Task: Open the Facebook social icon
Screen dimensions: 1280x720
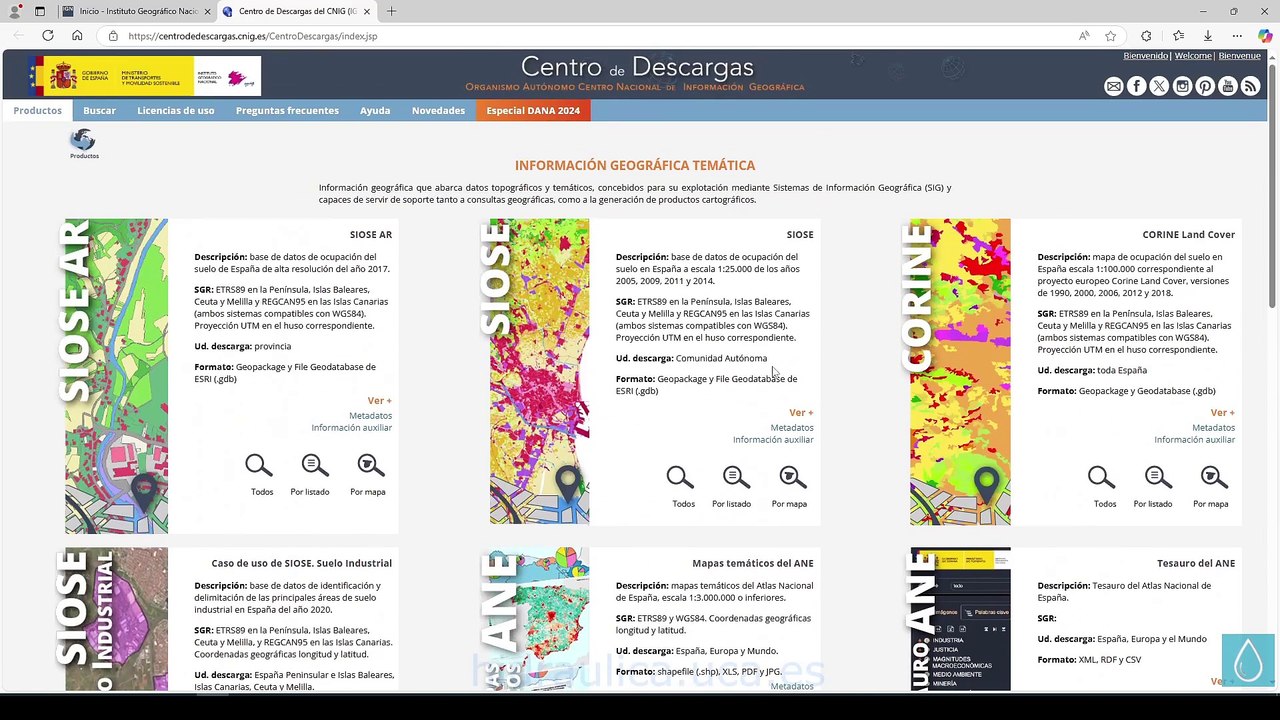Action: click(1136, 87)
